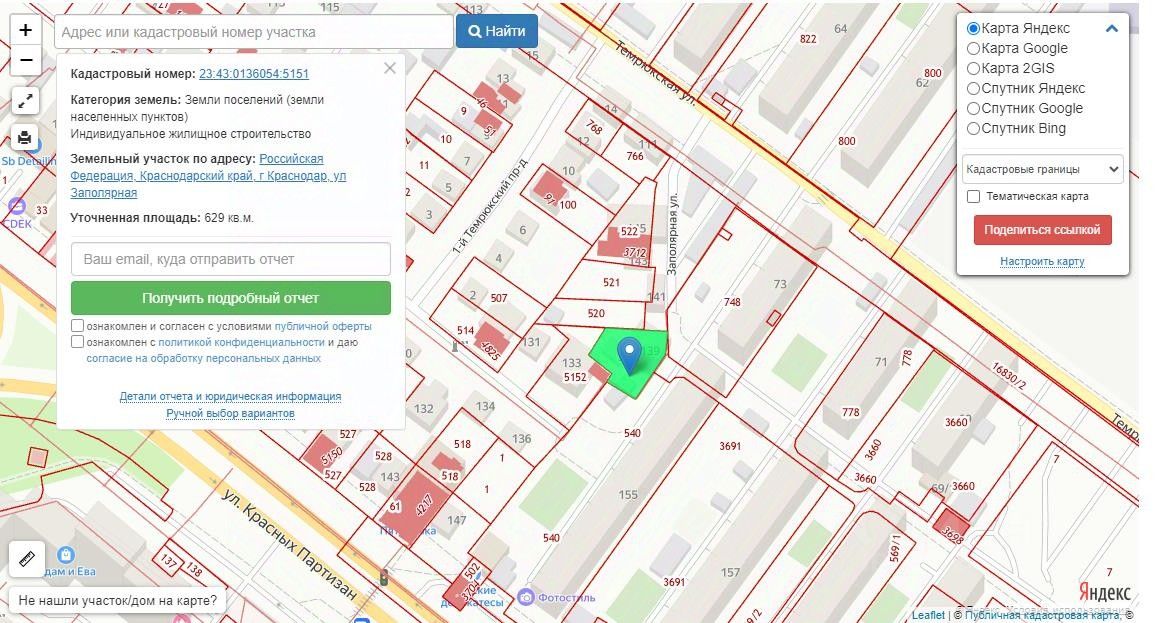Focus the address or cadastral number search field

(254, 32)
